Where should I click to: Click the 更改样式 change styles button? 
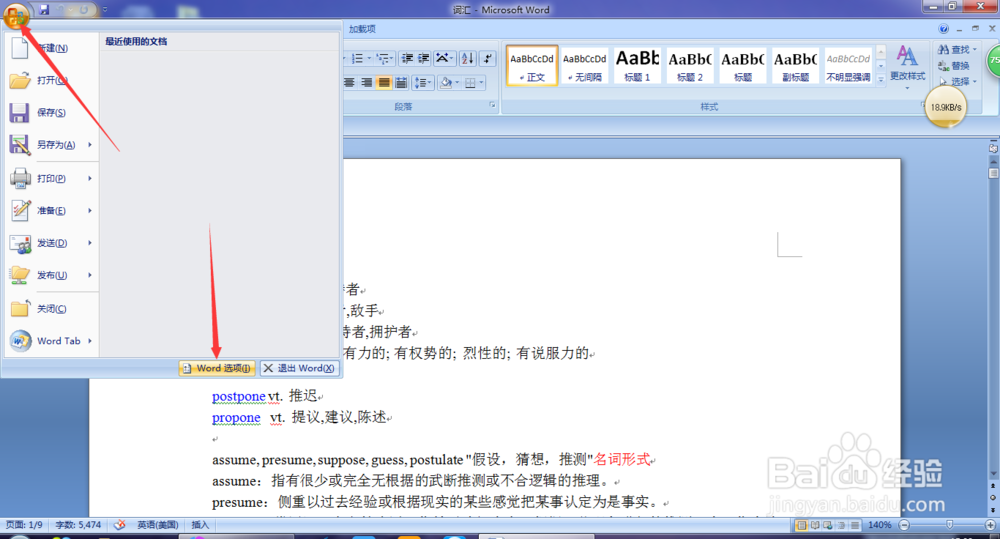(907, 65)
